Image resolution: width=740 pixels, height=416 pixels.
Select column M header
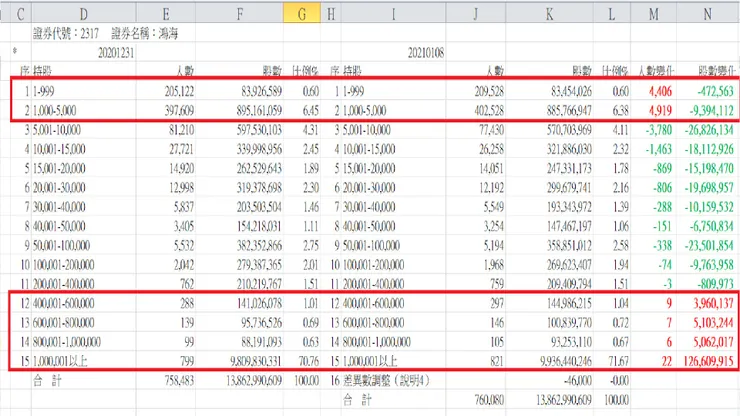click(x=654, y=14)
